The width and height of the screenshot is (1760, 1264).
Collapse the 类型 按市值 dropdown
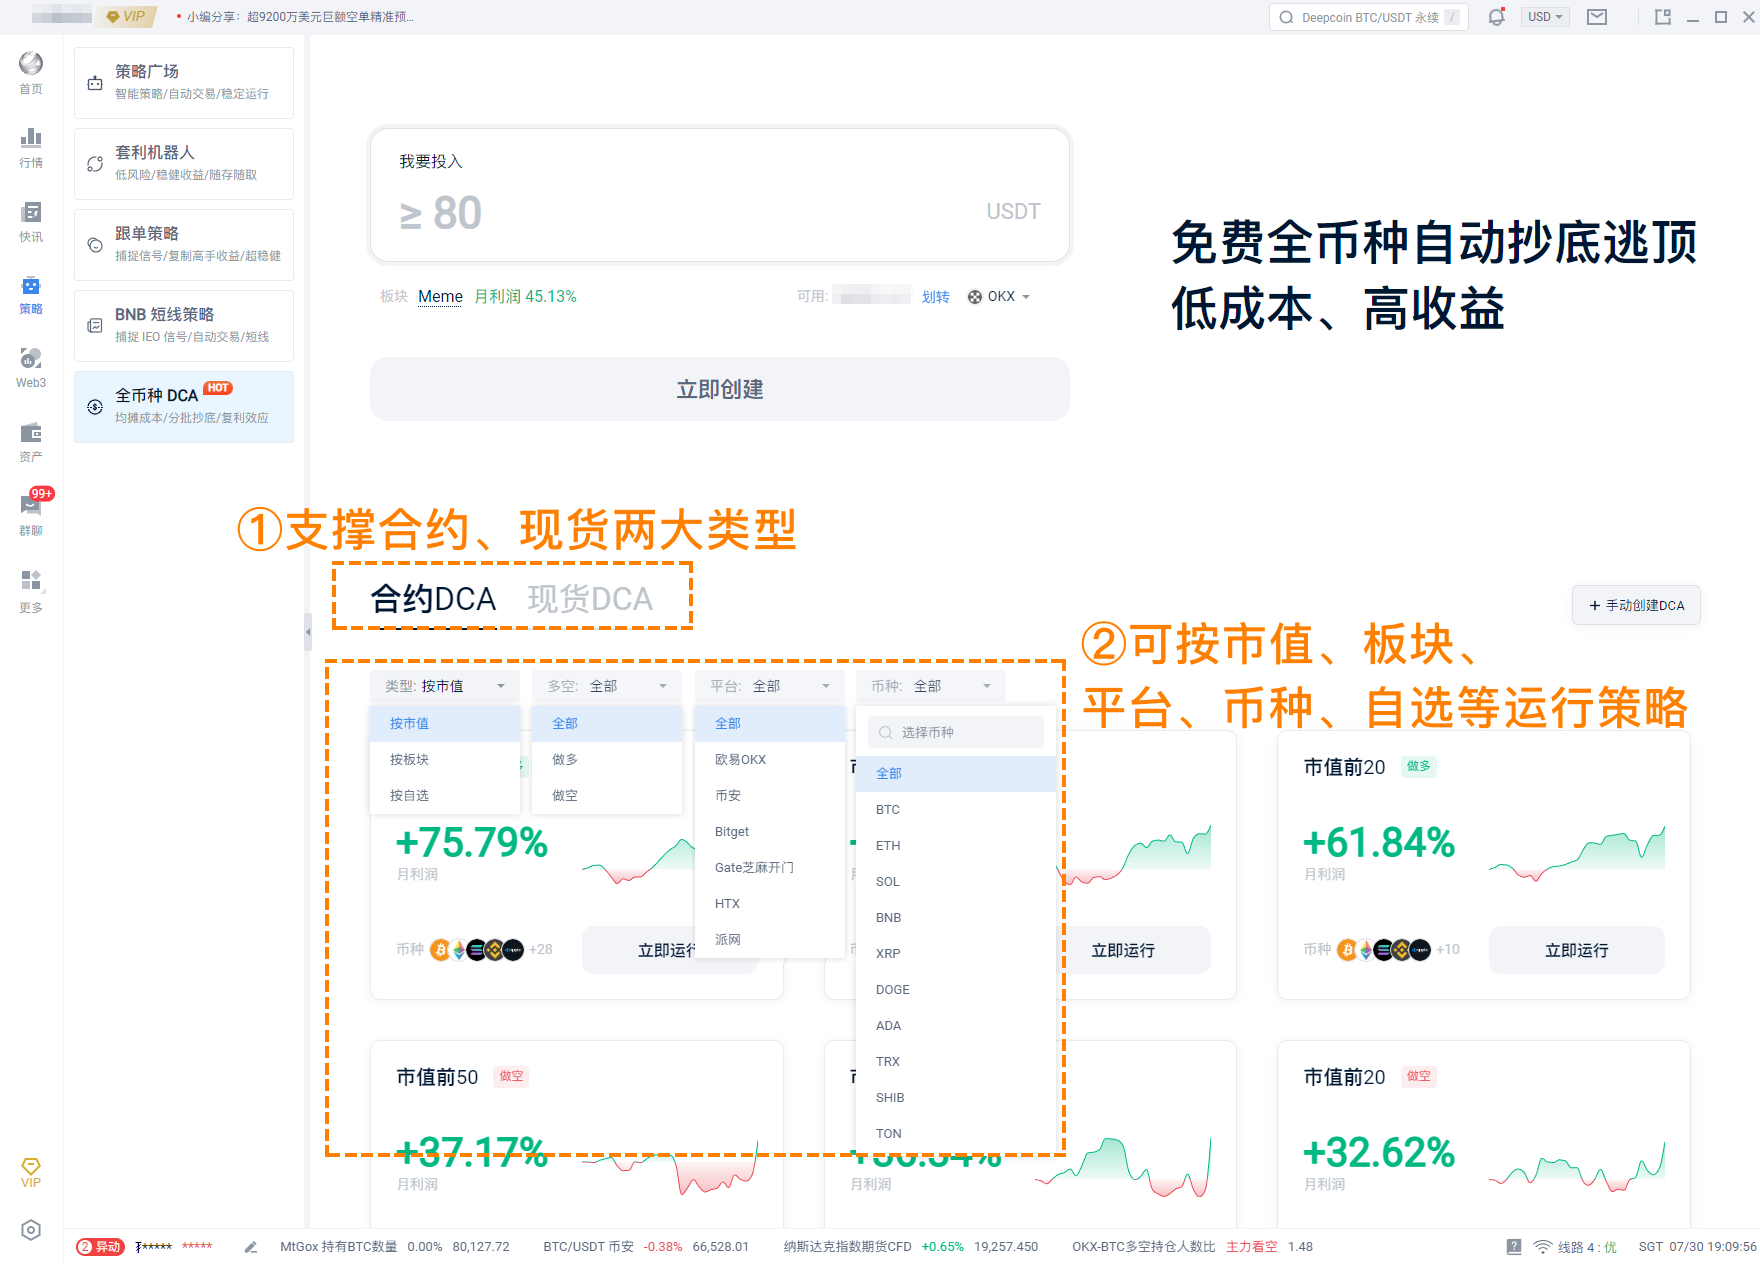coord(444,686)
